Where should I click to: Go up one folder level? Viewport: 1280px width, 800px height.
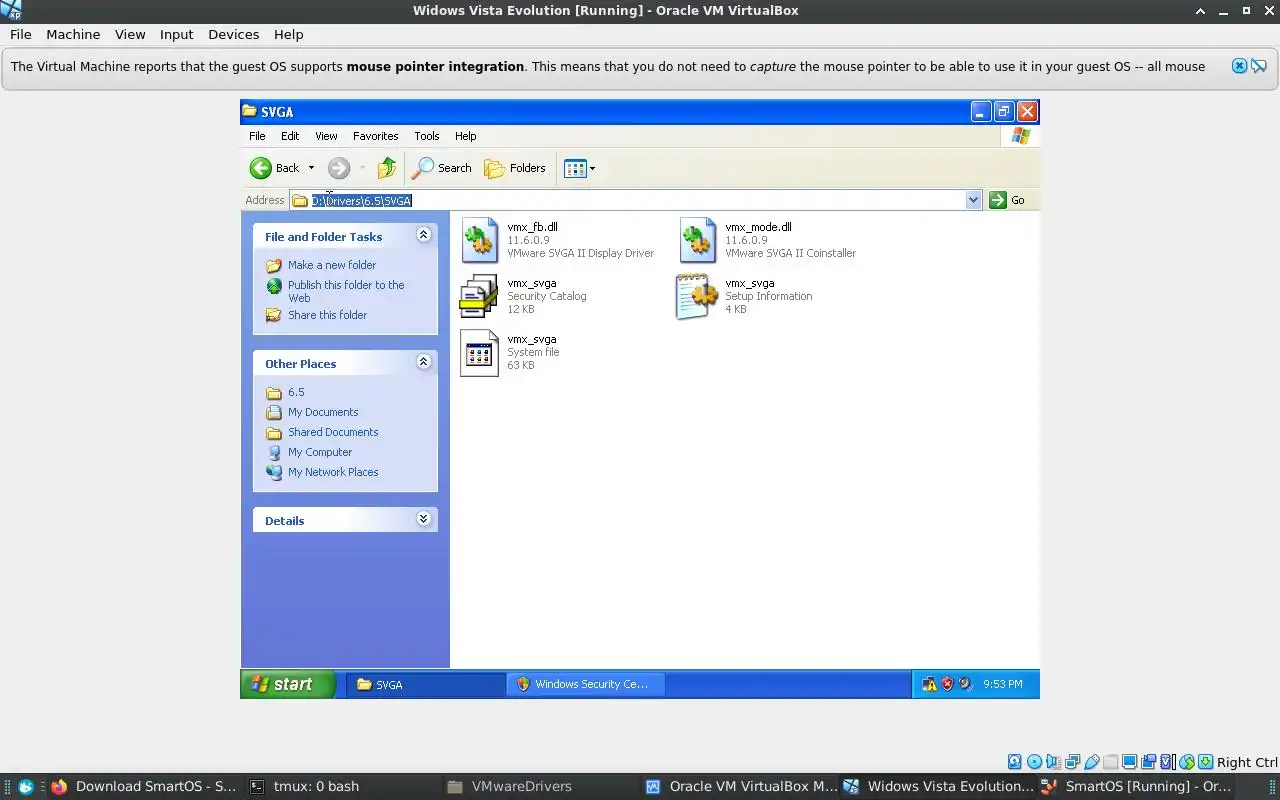[387, 168]
